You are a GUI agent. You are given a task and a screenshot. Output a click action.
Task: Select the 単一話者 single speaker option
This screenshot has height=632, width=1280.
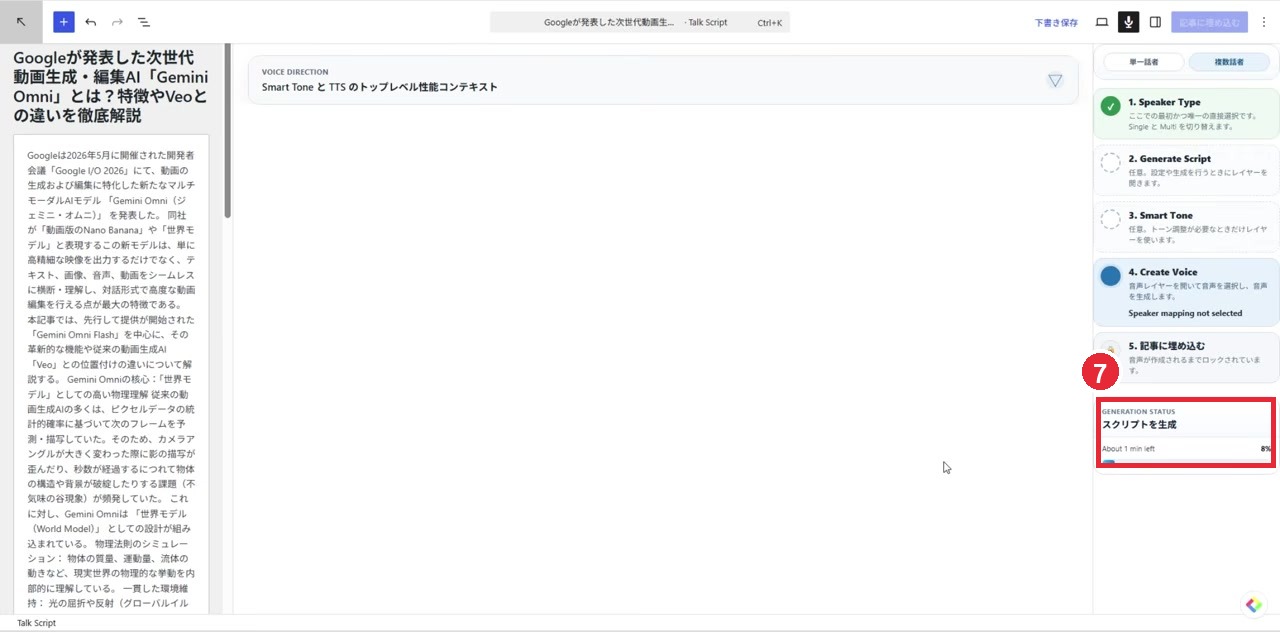click(1143, 62)
